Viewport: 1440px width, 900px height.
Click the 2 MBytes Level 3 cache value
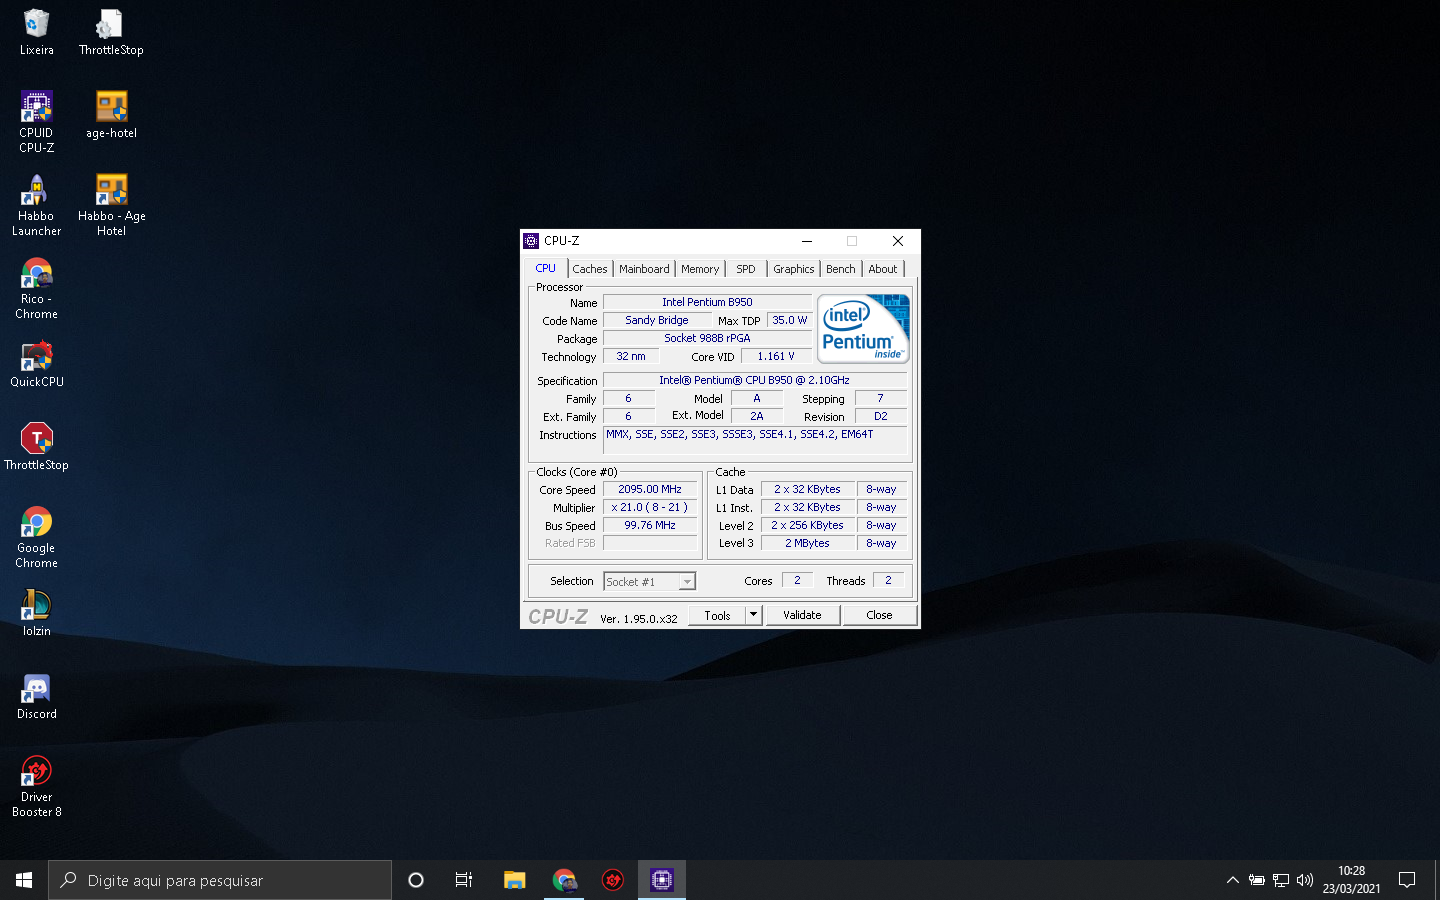pos(807,543)
